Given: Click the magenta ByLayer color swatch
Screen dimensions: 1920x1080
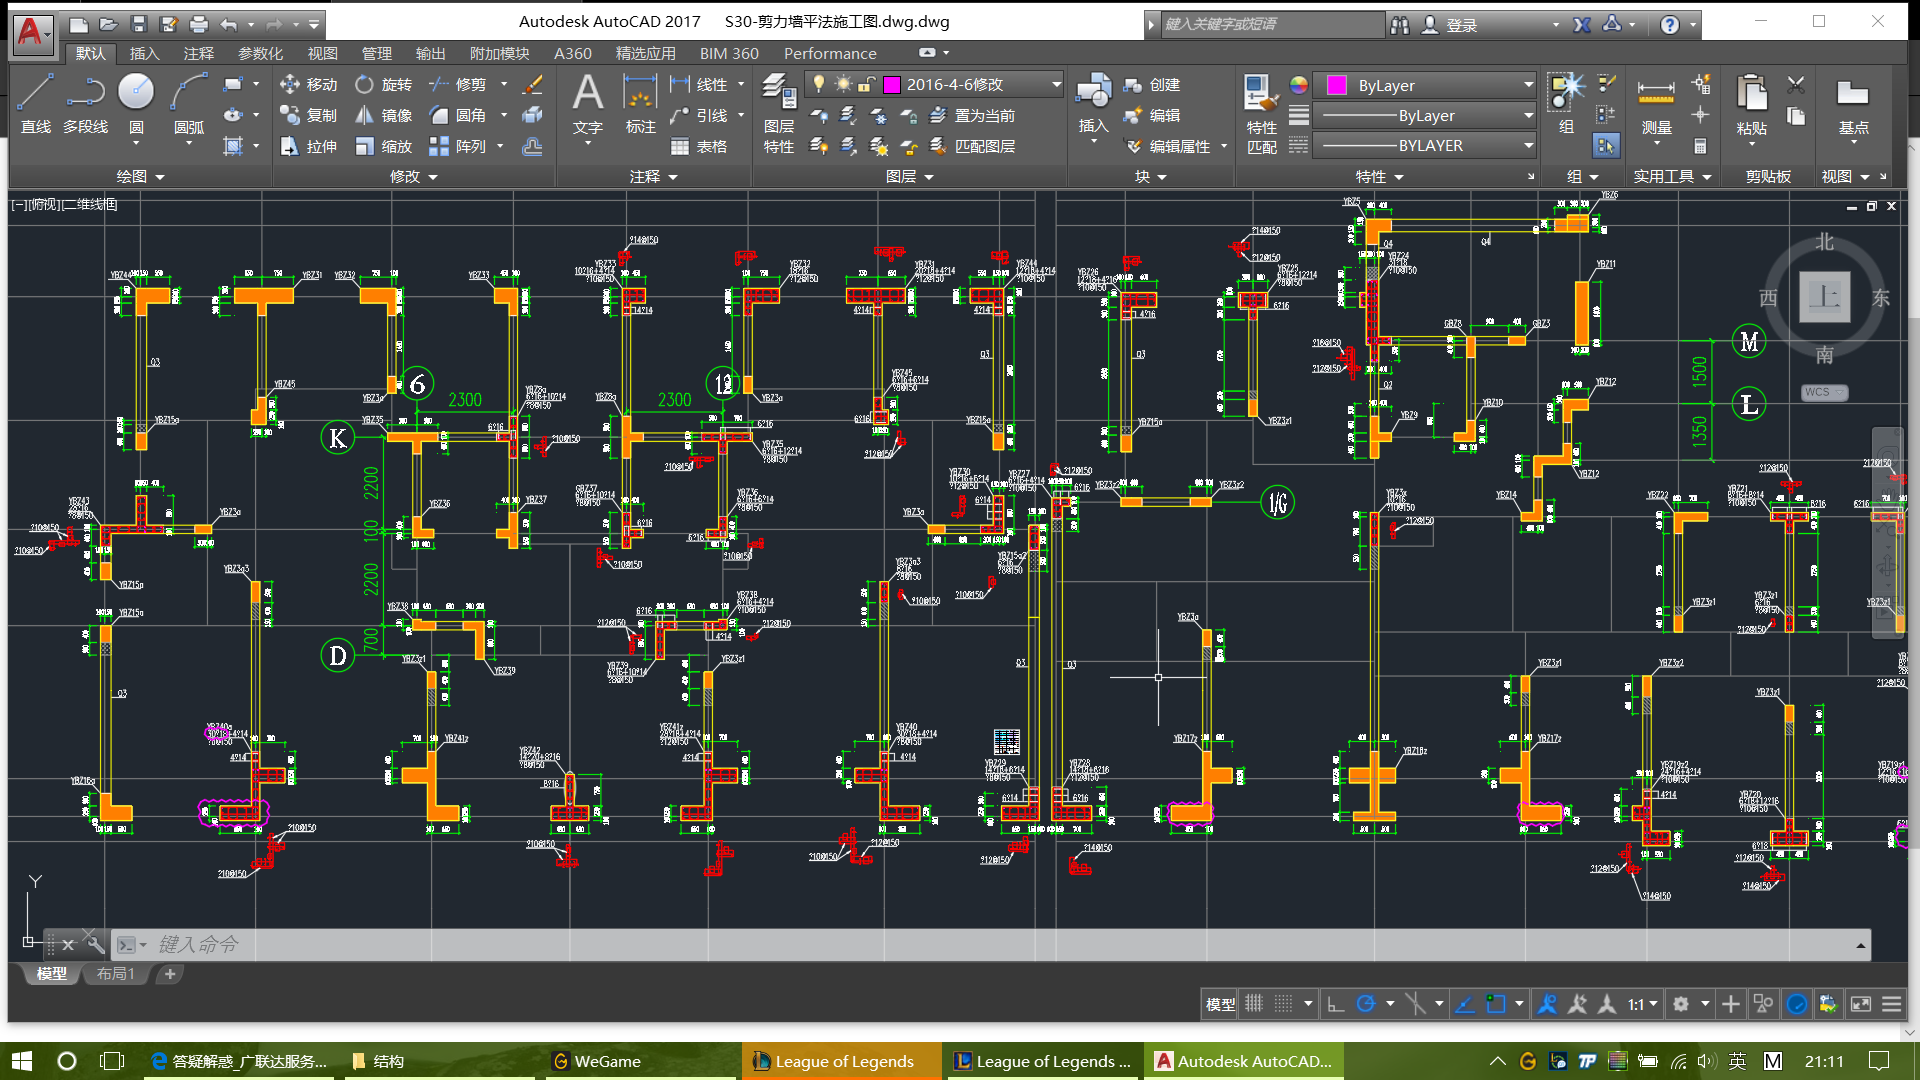Looking at the screenshot, I should (1336, 86).
